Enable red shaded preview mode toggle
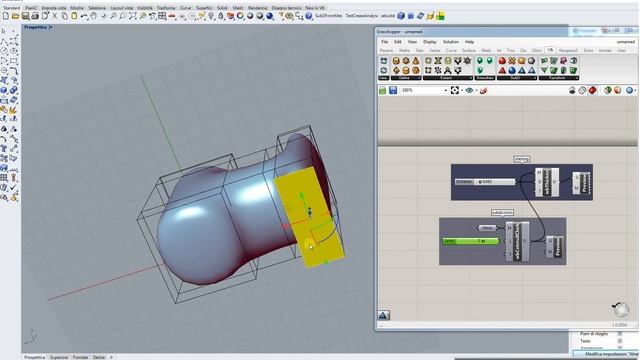640x360 pixels. click(592, 90)
